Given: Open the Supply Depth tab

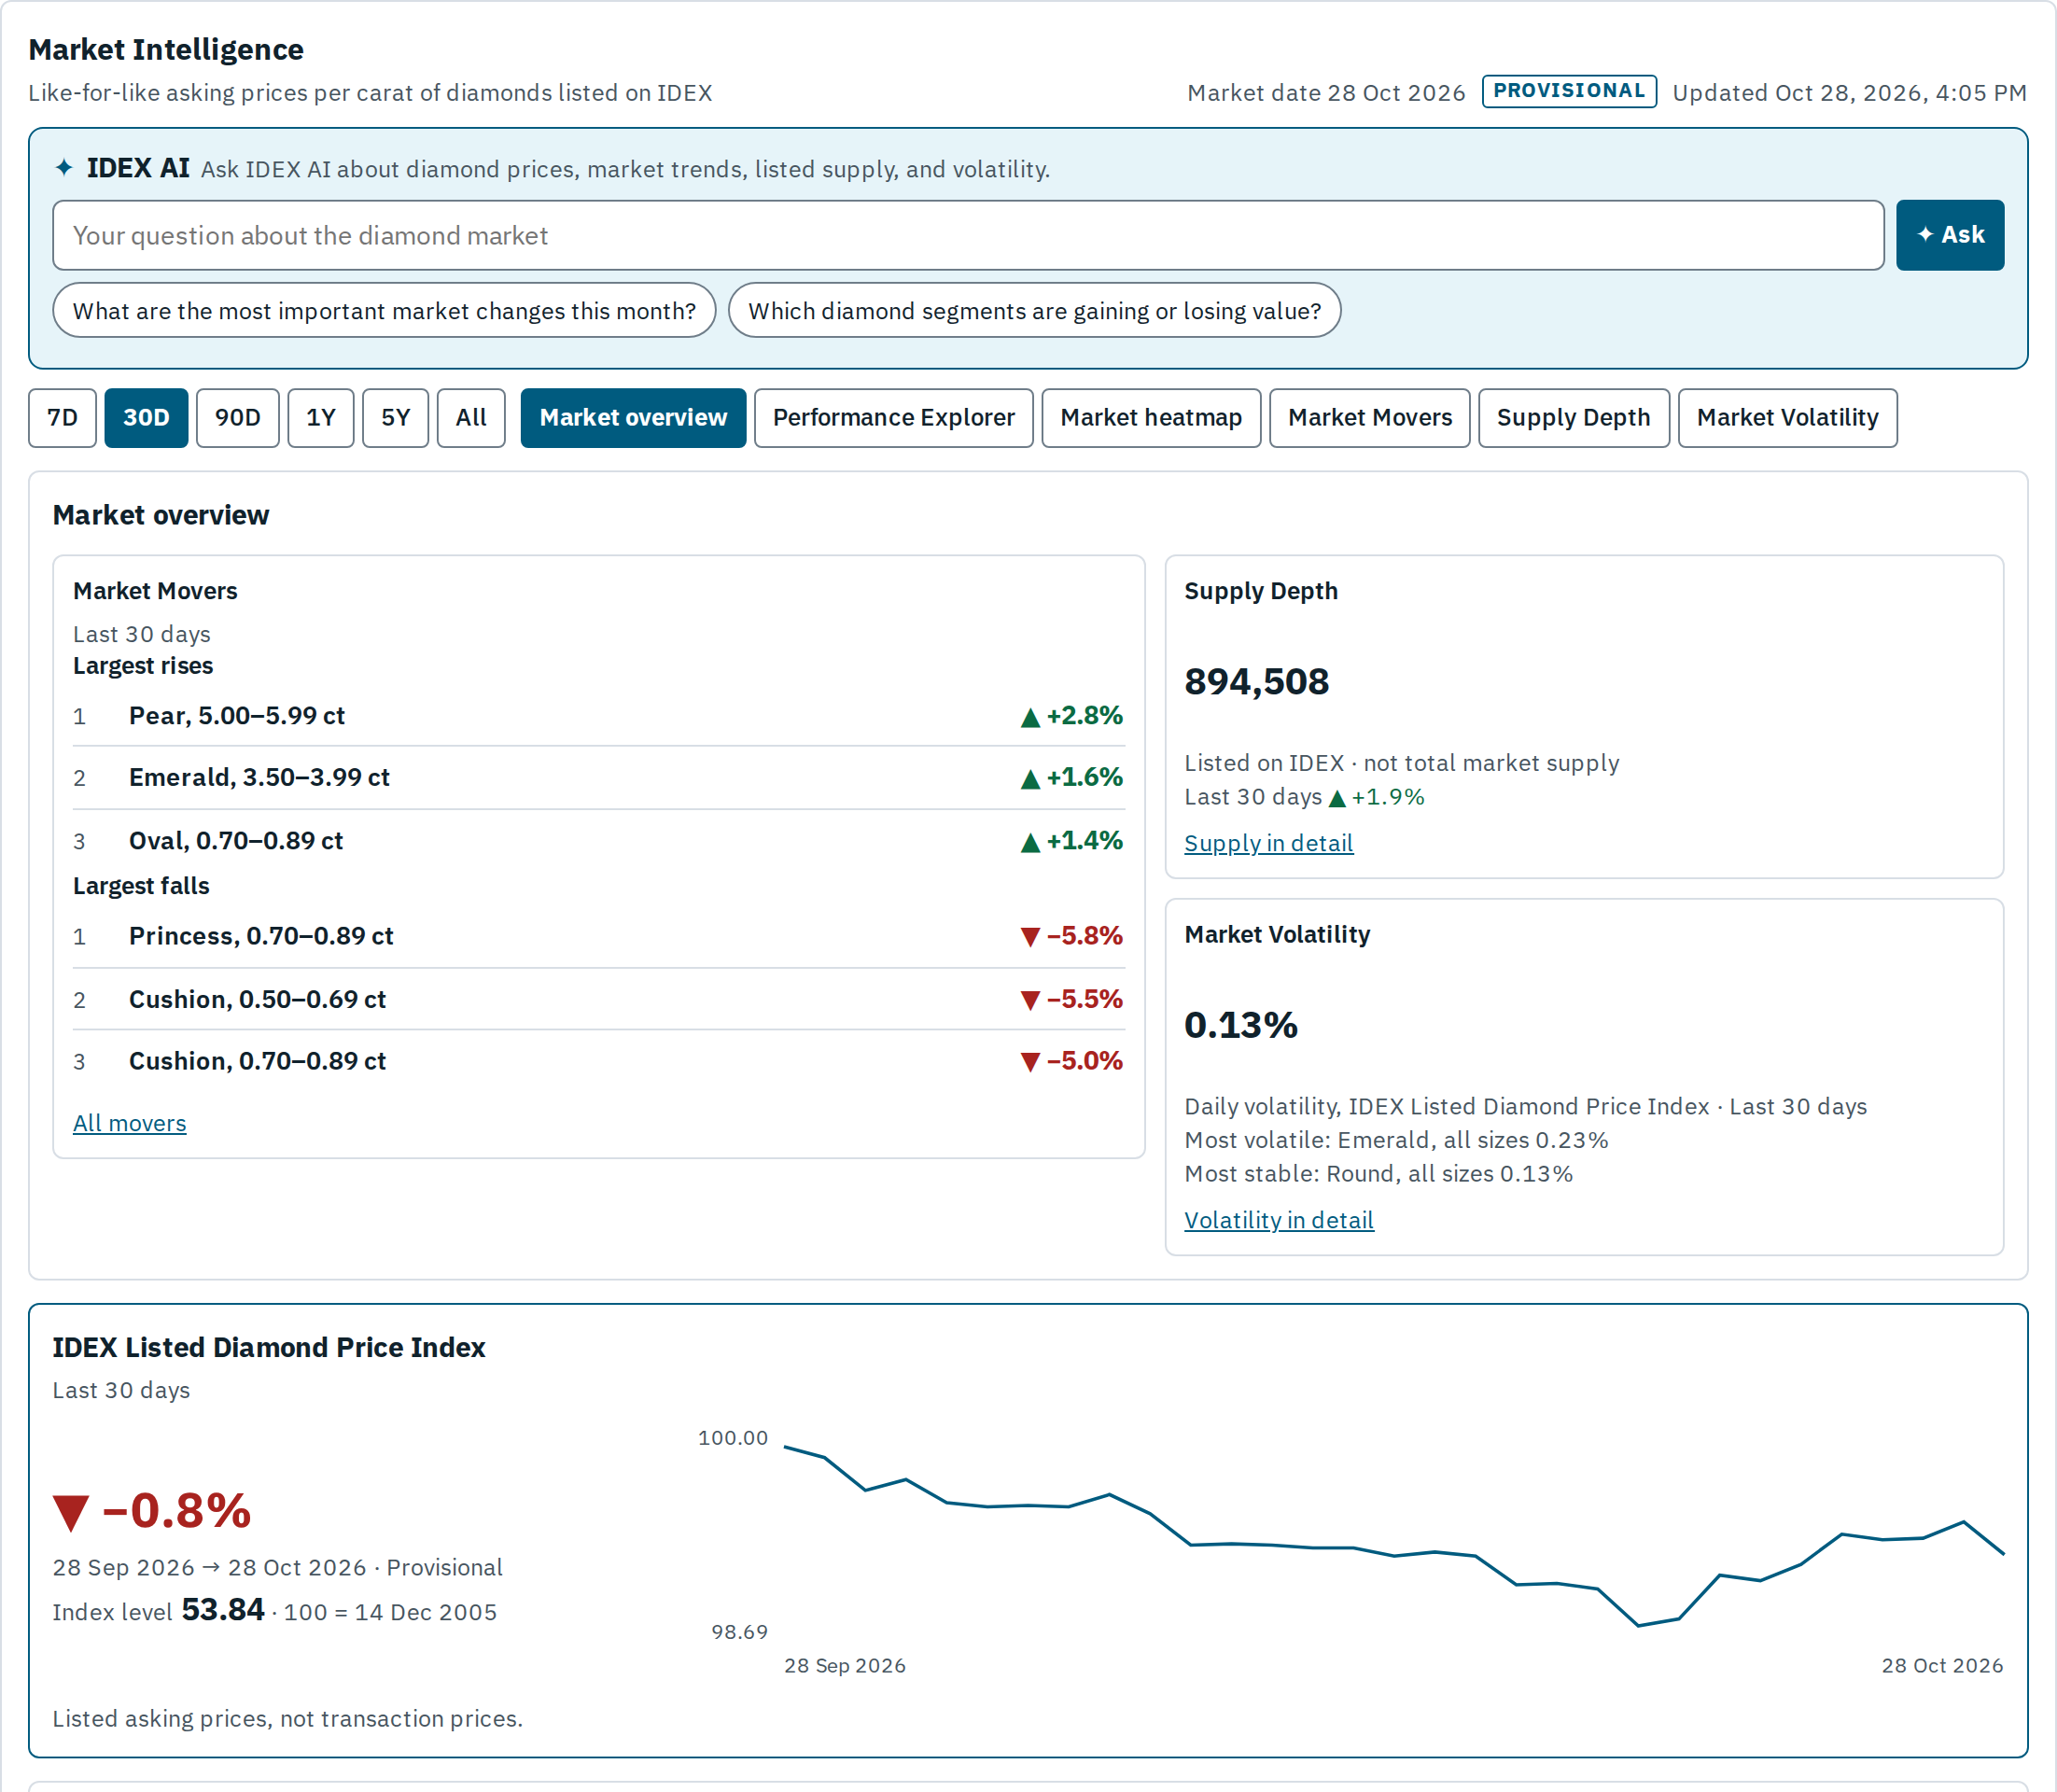Looking at the screenshot, I should click(x=1573, y=418).
